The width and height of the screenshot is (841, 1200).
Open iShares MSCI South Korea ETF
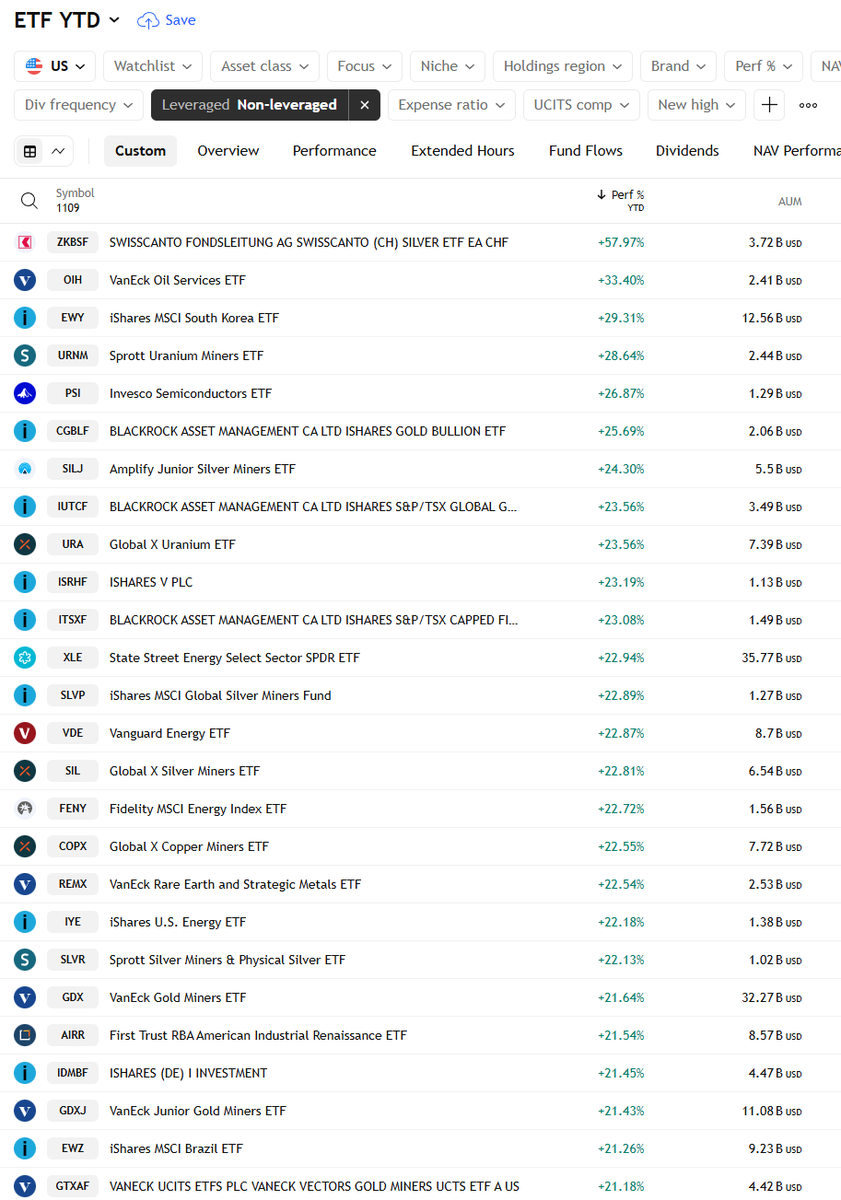coord(194,318)
